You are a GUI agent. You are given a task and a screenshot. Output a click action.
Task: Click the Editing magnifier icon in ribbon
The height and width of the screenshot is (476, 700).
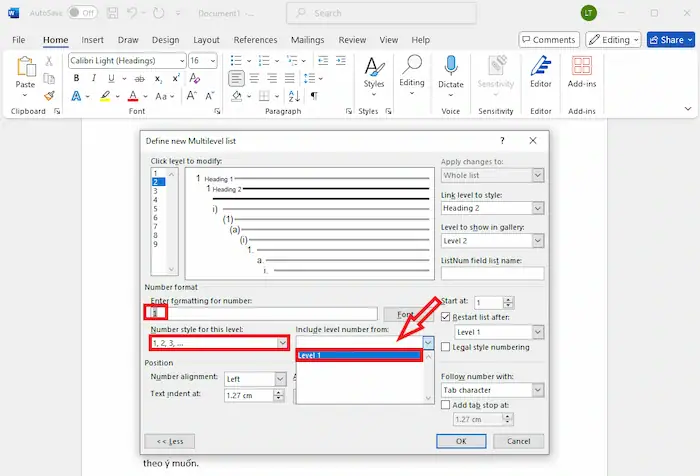point(412,66)
